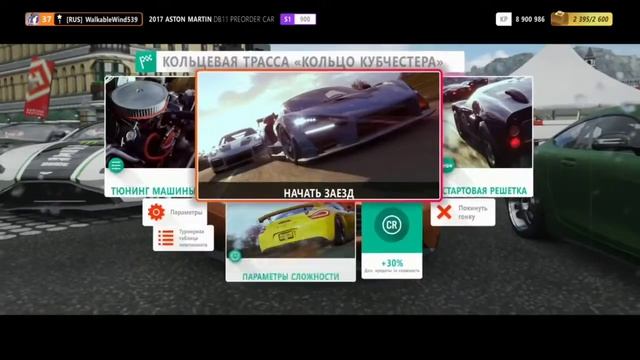Click the green menu icon on tuning tile

(116, 165)
